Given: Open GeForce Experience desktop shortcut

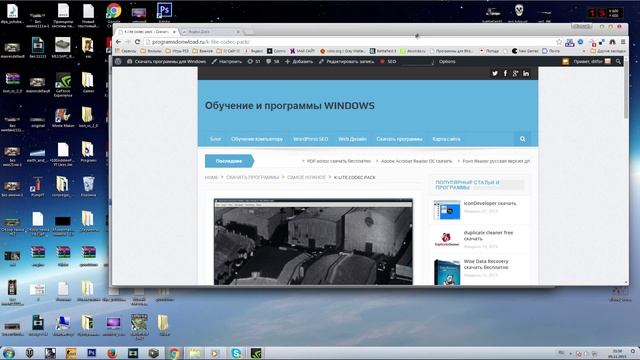Looking at the screenshot, I should 63,84.
